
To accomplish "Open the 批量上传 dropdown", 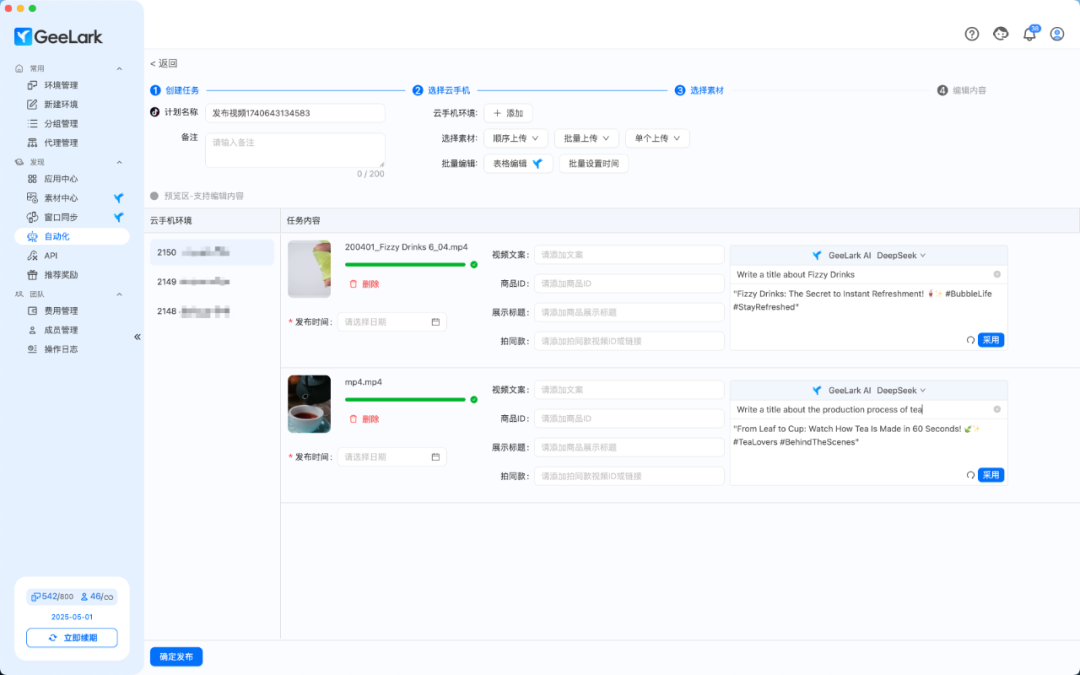I will coord(586,138).
